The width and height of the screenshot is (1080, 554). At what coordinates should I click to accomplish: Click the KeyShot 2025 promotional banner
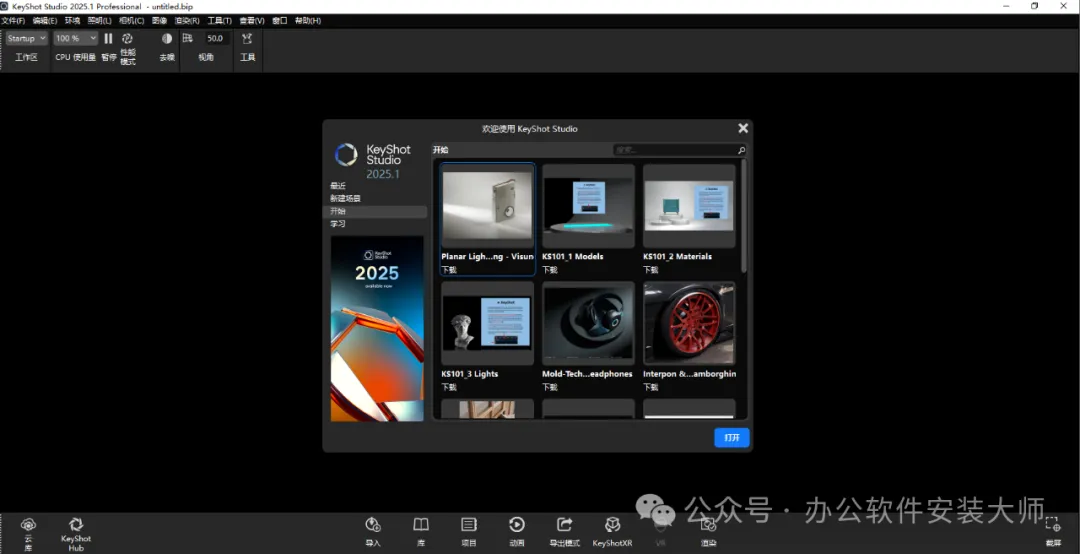tap(377, 329)
